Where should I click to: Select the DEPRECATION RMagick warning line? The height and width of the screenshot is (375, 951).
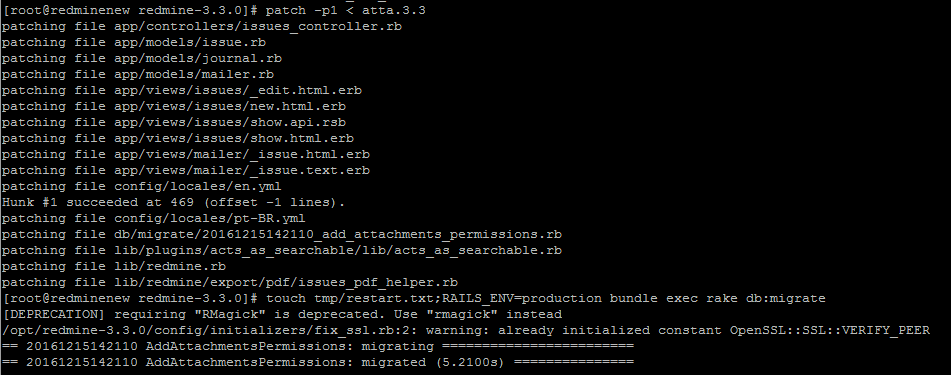[281, 314]
